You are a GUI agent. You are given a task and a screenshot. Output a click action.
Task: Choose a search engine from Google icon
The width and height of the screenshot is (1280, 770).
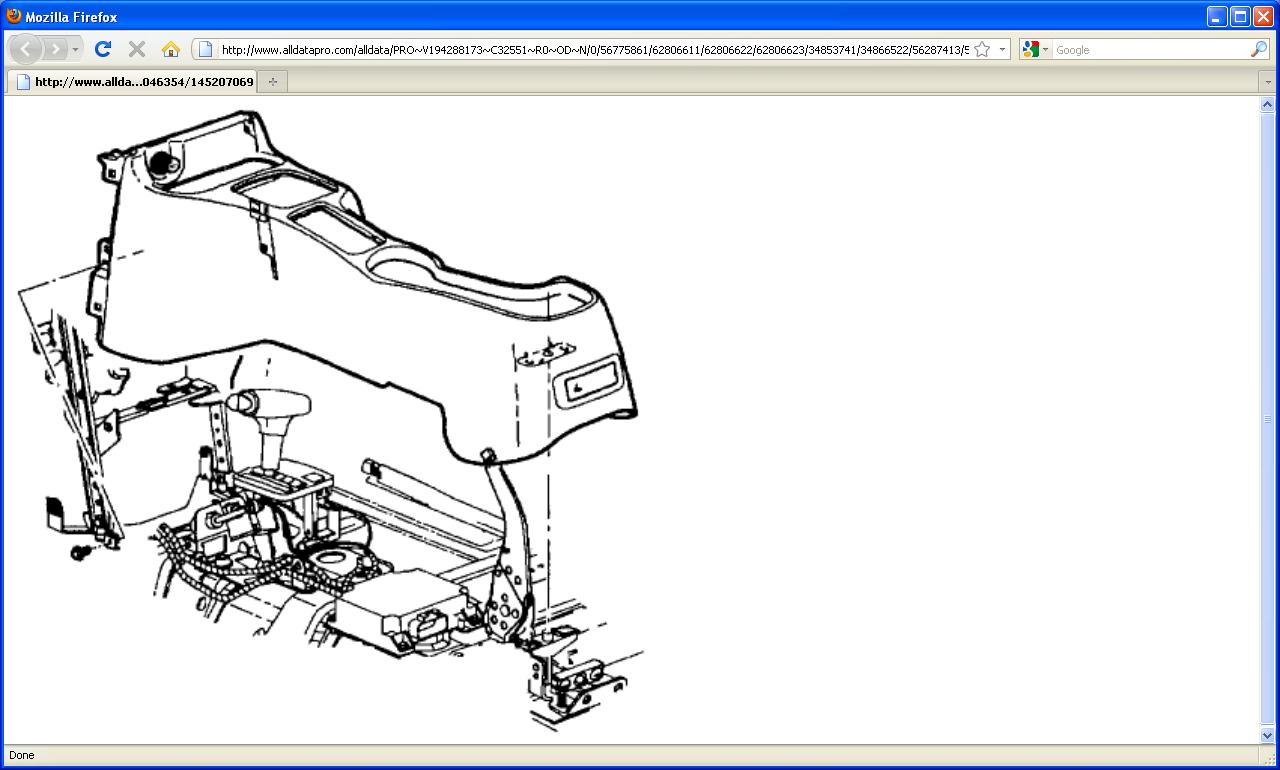pyautogui.click(x=1035, y=49)
